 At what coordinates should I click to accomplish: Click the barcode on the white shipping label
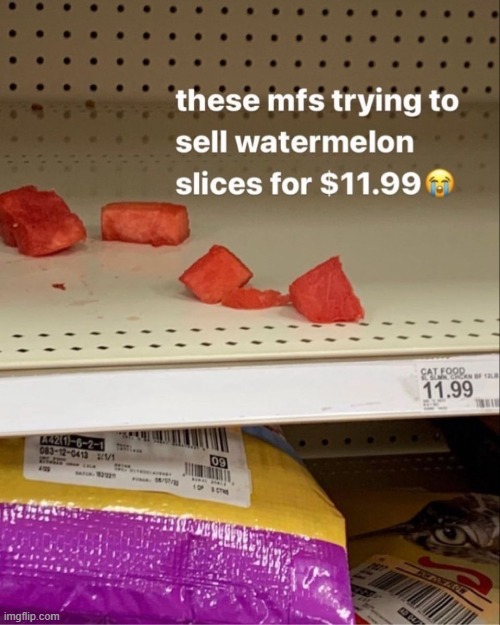pos(187,438)
